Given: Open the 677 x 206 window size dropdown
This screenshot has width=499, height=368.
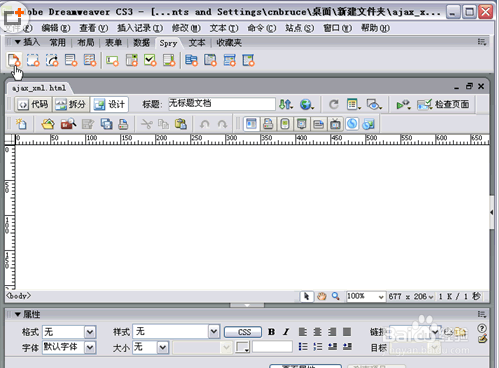Looking at the screenshot, I should click(431, 296).
